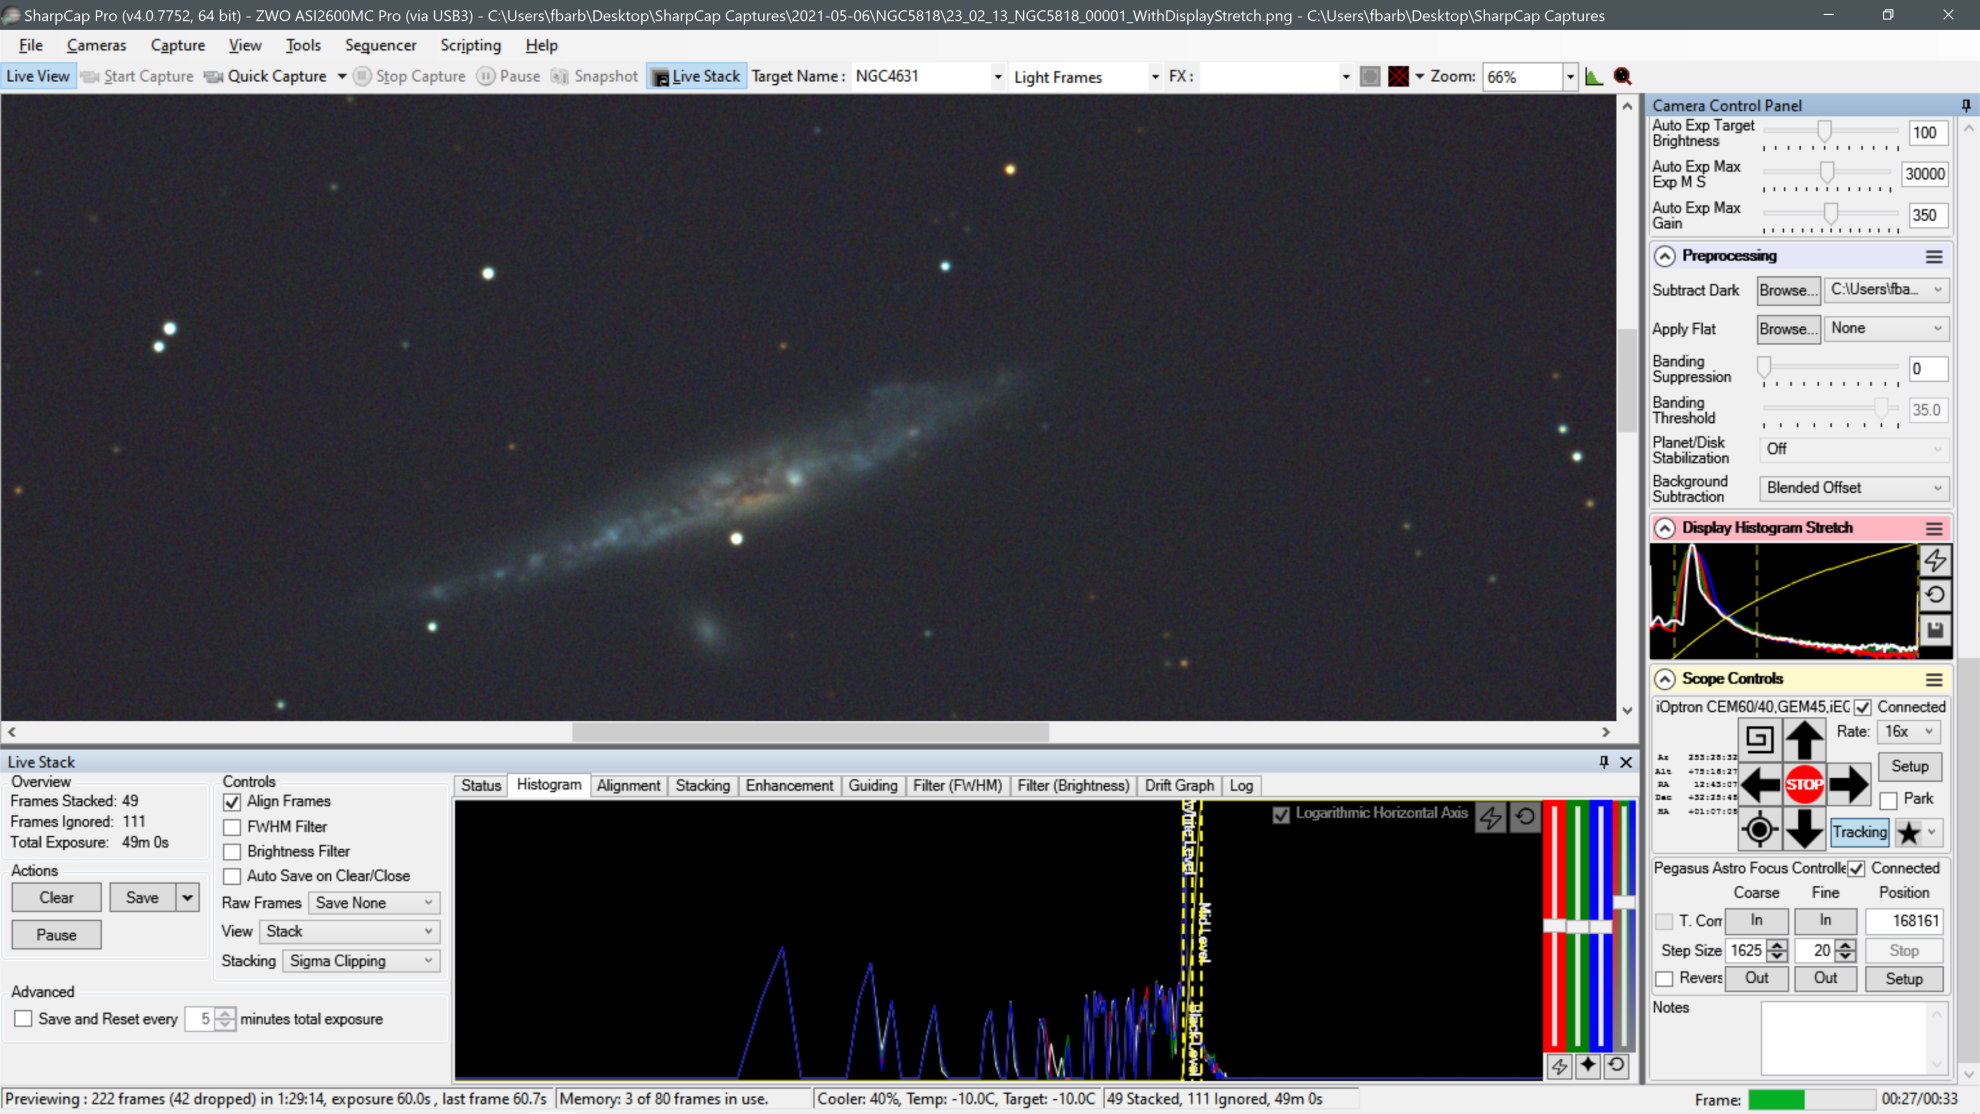Open the Sequencer menu
The image size is (1980, 1114).
pyautogui.click(x=380, y=46)
